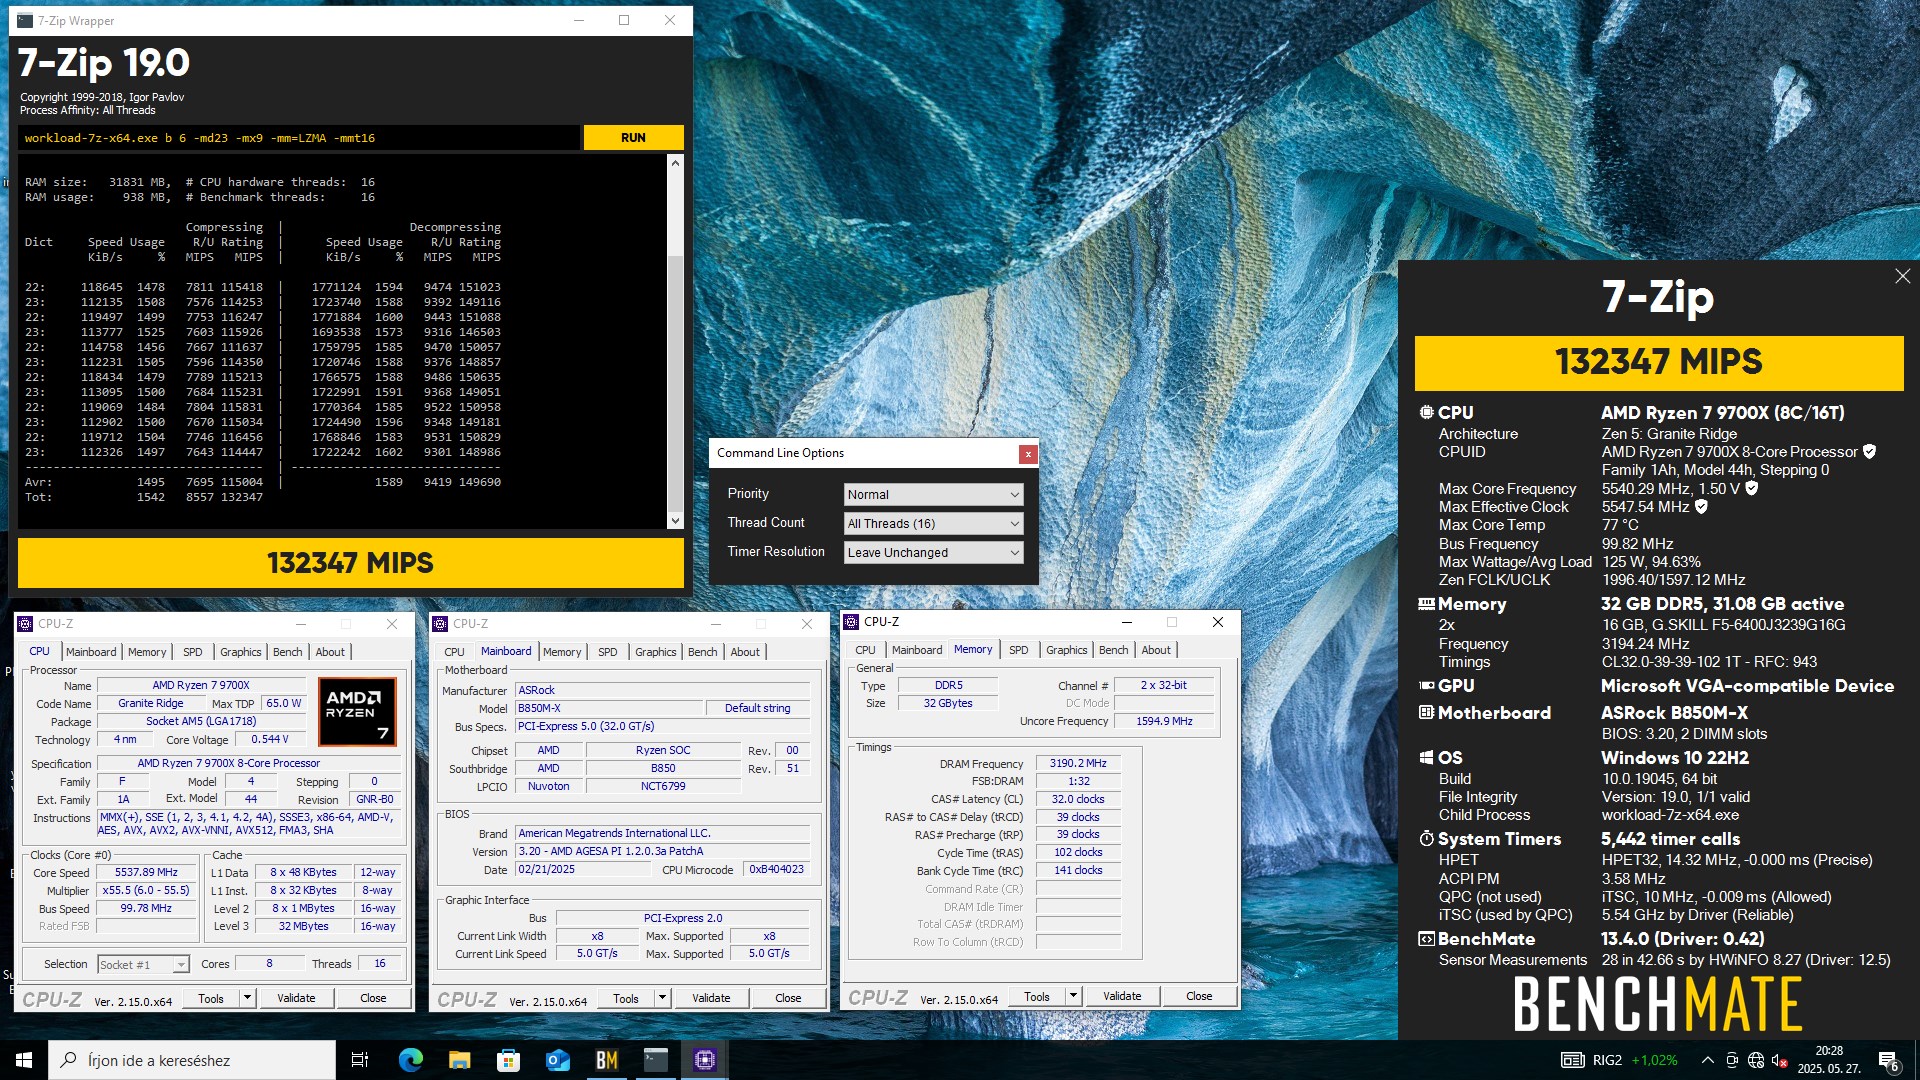Image resolution: width=1920 pixels, height=1080 pixels.
Task: Click the AMD Ryzen 7 logo in CPU-Z
Action: [x=357, y=712]
